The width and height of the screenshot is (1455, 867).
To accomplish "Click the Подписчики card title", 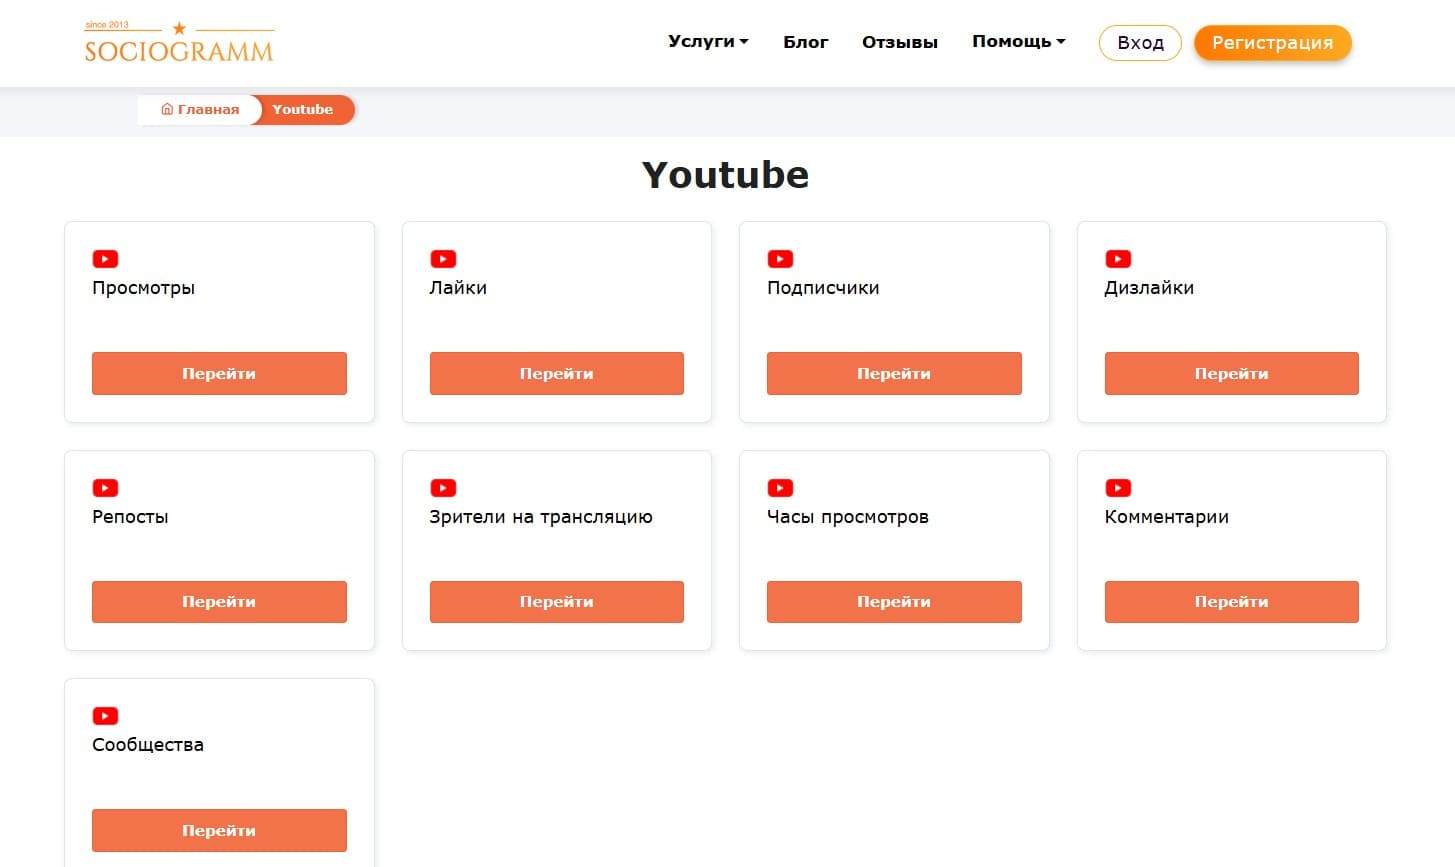I will pyautogui.click(x=823, y=288).
